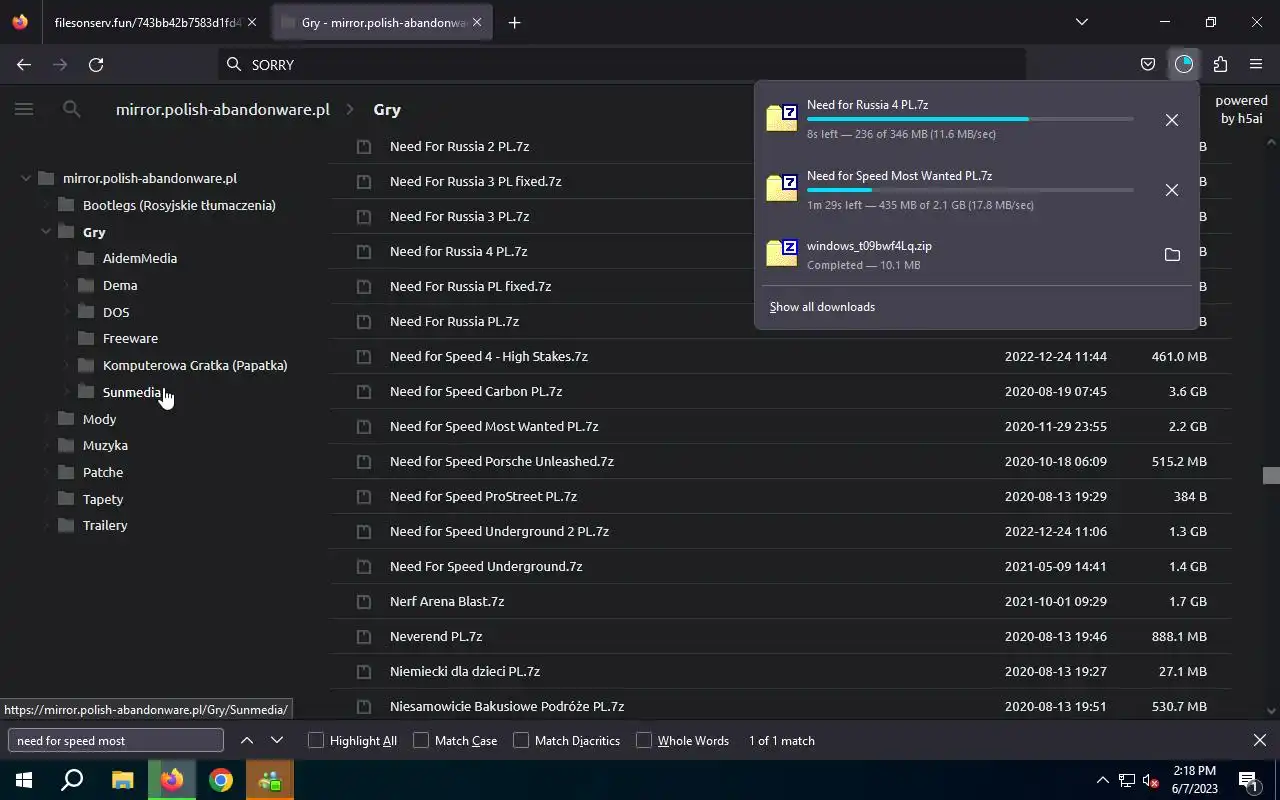1280x800 pixels.
Task: Click the address bar showing SORRY
Action: (622, 64)
